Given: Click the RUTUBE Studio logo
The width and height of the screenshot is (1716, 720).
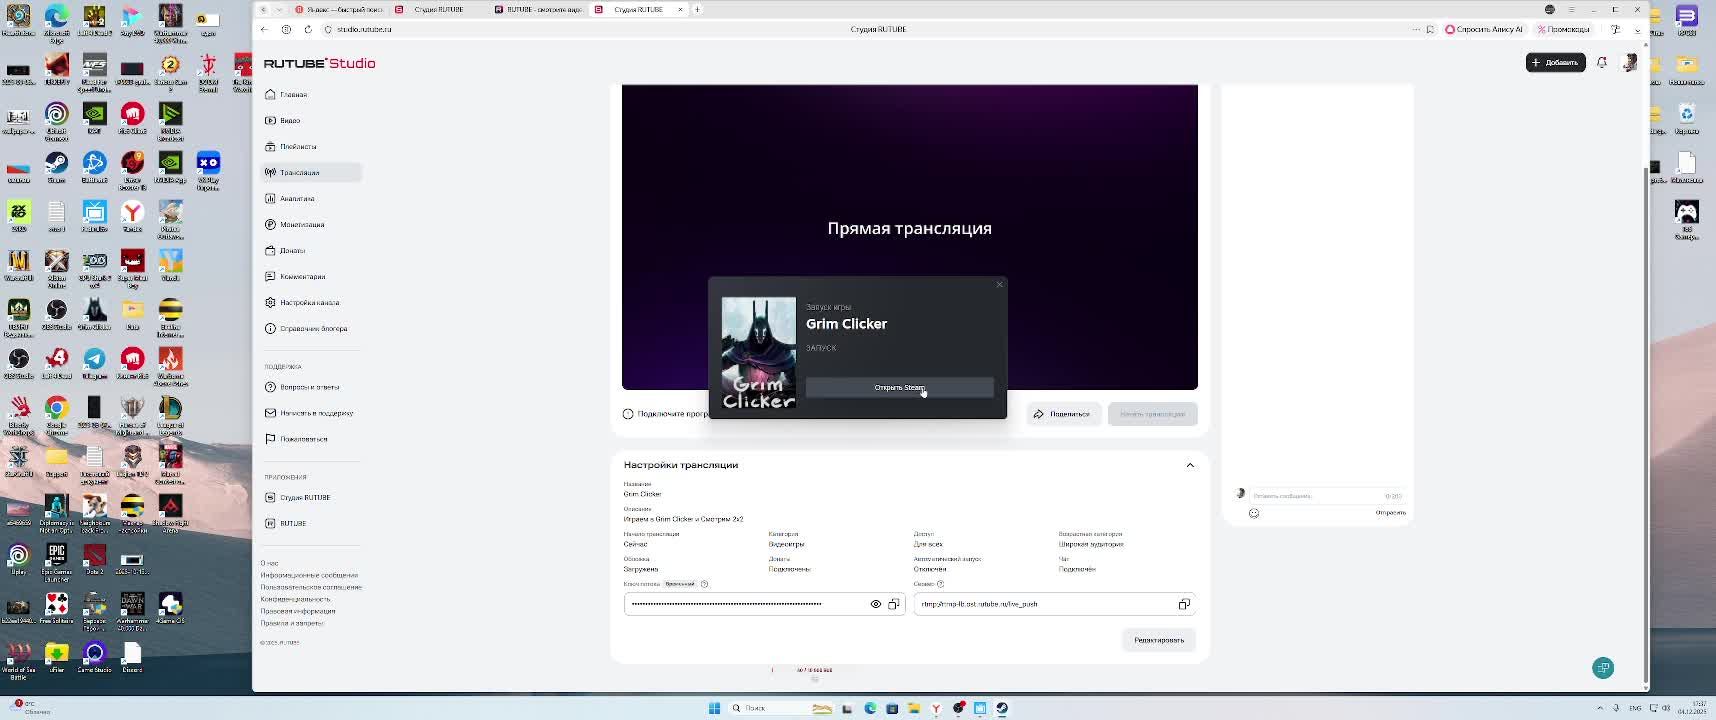Looking at the screenshot, I should click(x=320, y=63).
